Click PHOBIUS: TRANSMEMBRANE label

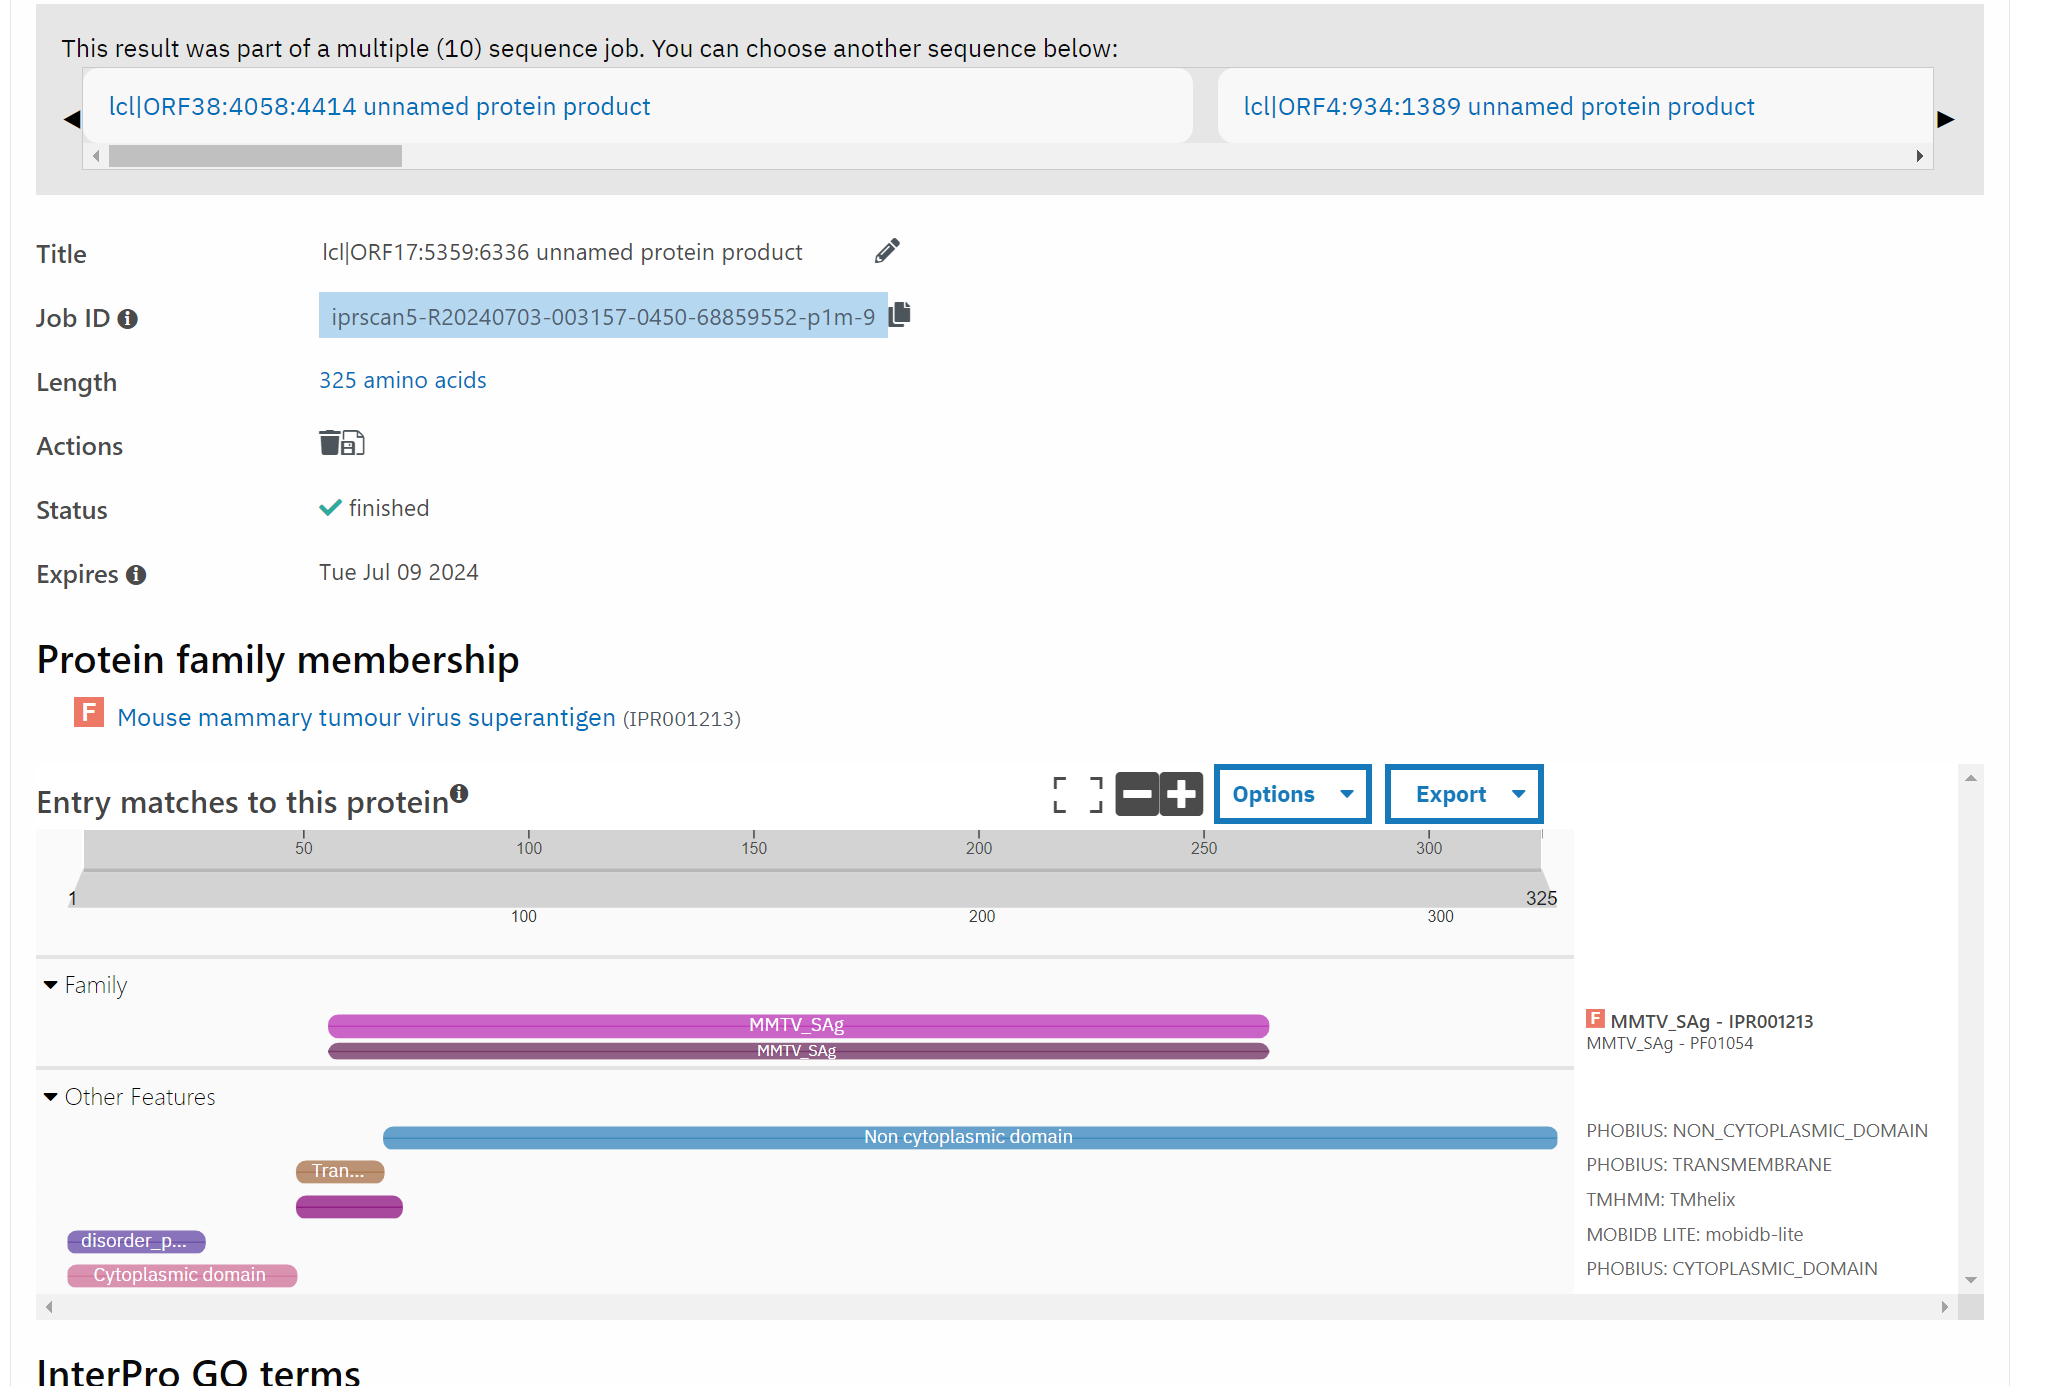(x=1709, y=1165)
